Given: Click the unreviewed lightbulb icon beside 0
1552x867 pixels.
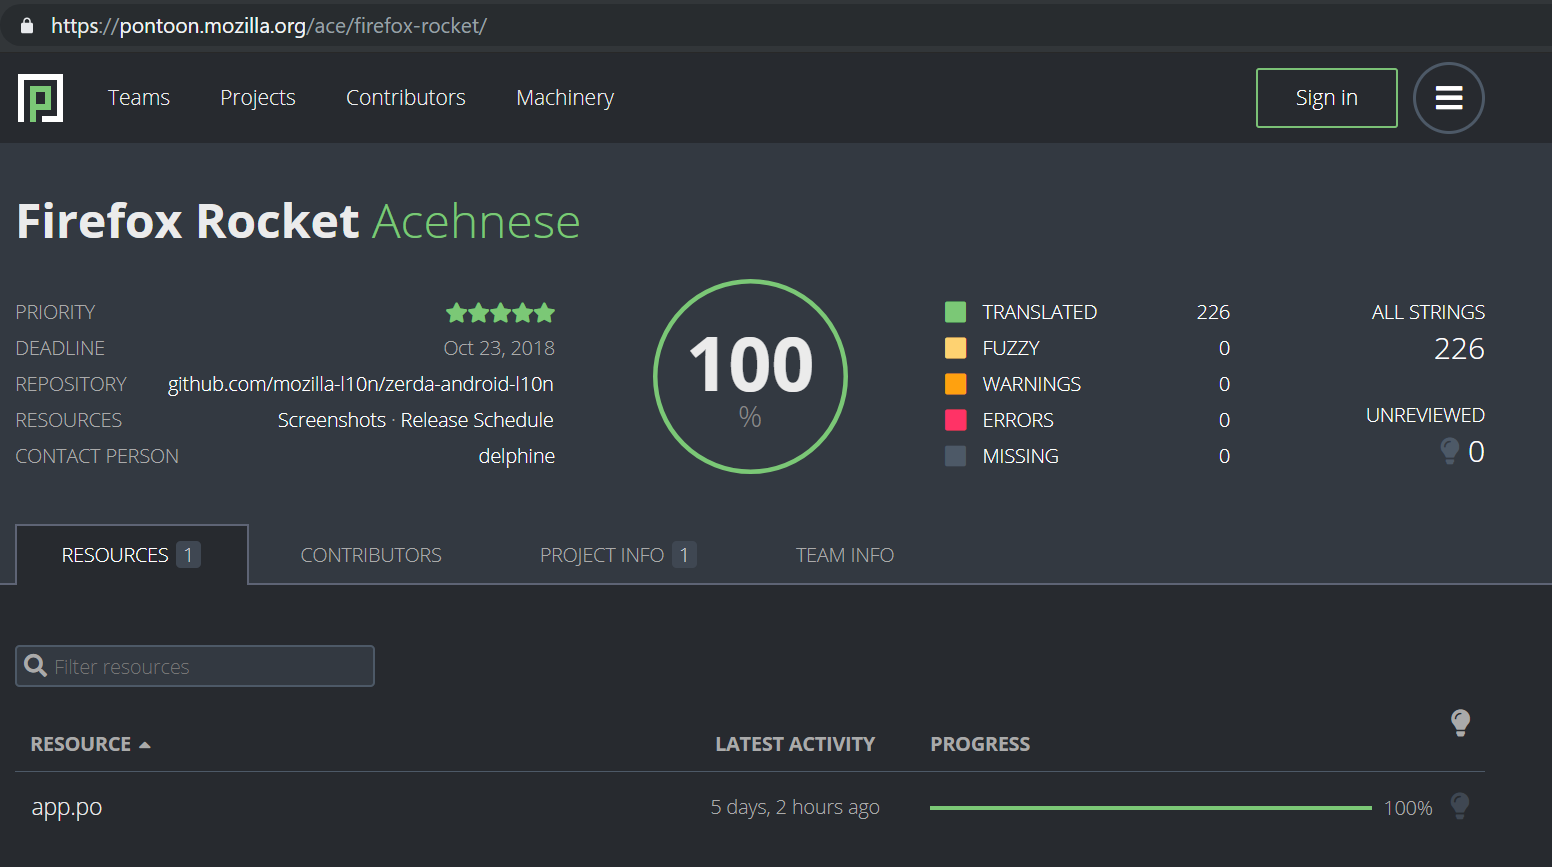Looking at the screenshot, I should point(1449,451).
